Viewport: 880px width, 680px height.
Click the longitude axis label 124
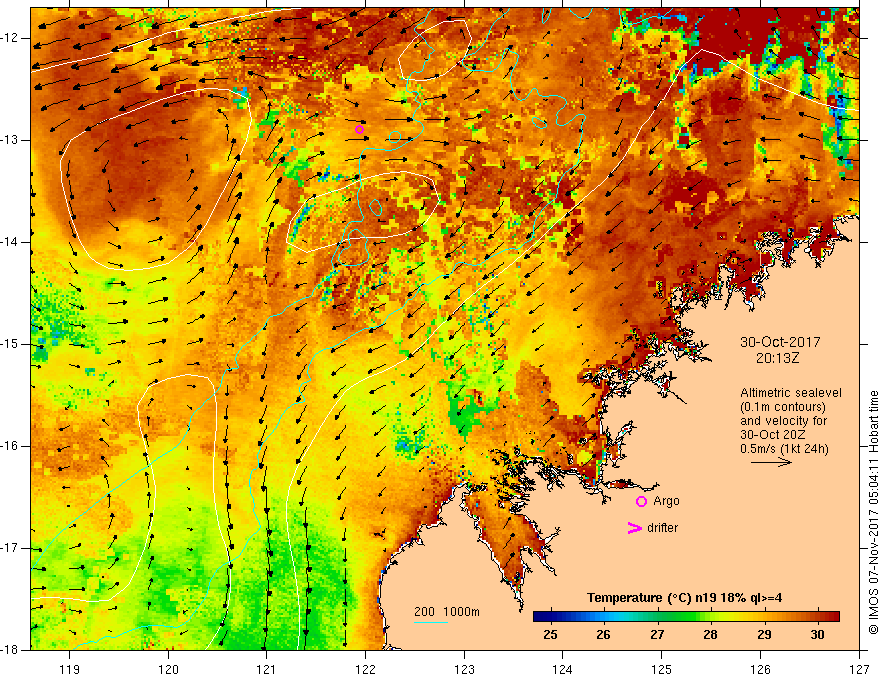563,669
